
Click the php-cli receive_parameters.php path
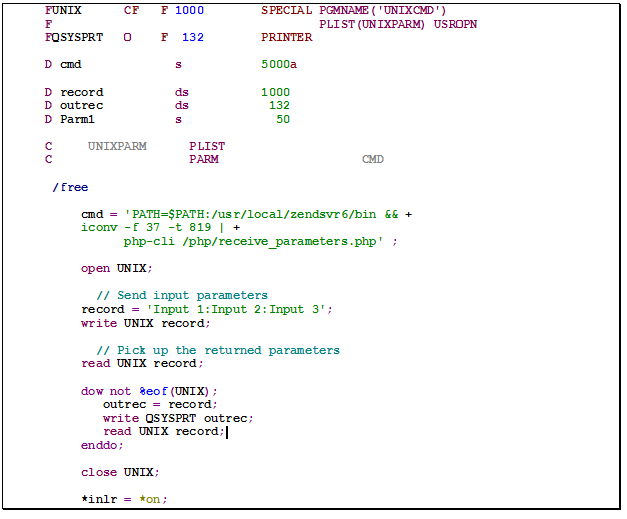[x=254, y=242]
